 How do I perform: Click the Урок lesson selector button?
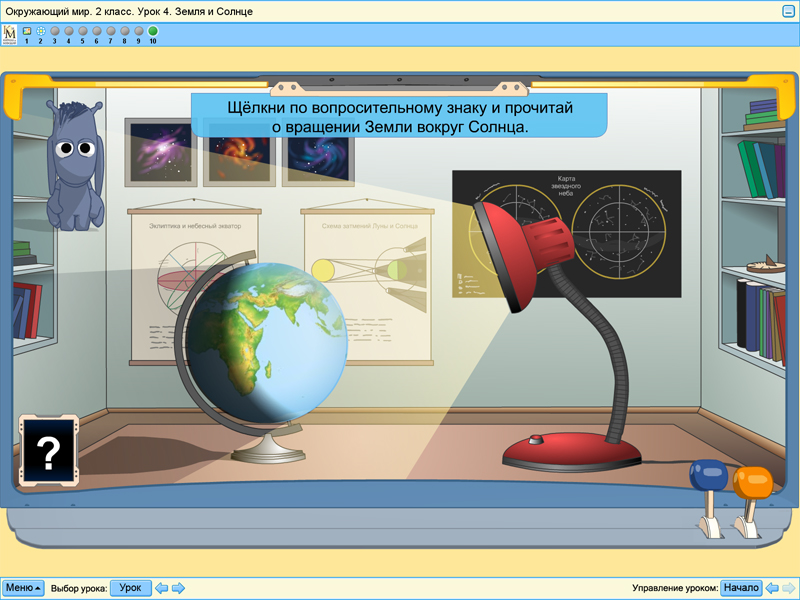(130, 588)
